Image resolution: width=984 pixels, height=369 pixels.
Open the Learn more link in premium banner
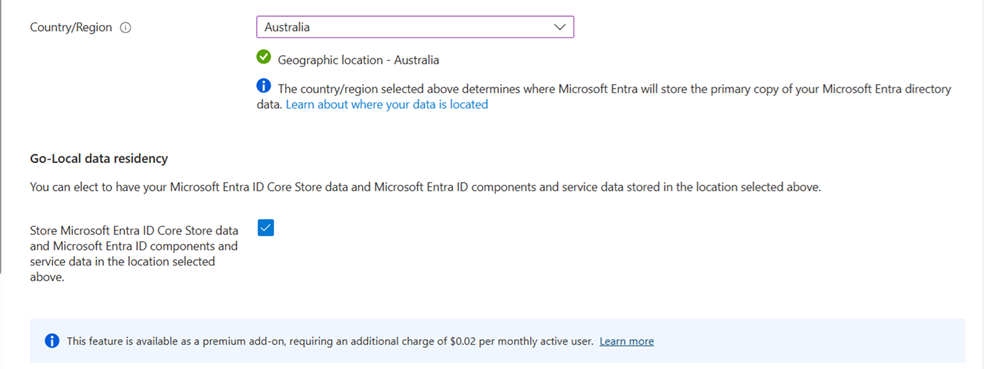click(626, 341)
